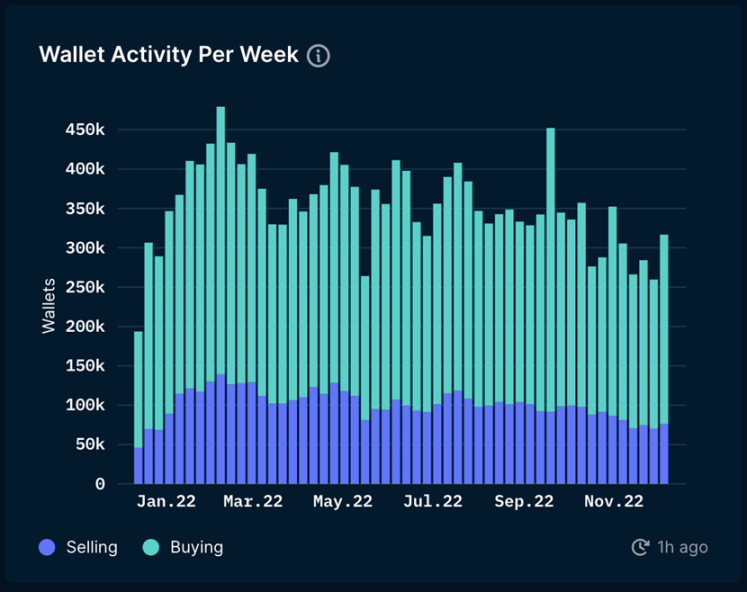The width and height of the screenshot is (747, 592).
Task: Click the Nov.22 x-axis label
Action: pos(613,502)
